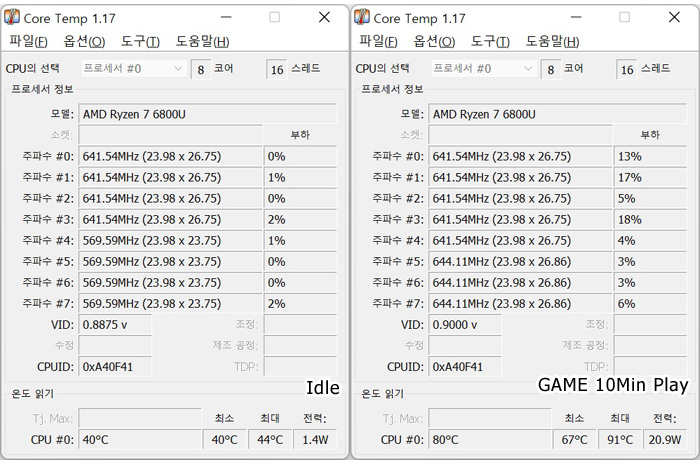
Task: Open 옵션(O) menu in right window
Action: point(434,41)
